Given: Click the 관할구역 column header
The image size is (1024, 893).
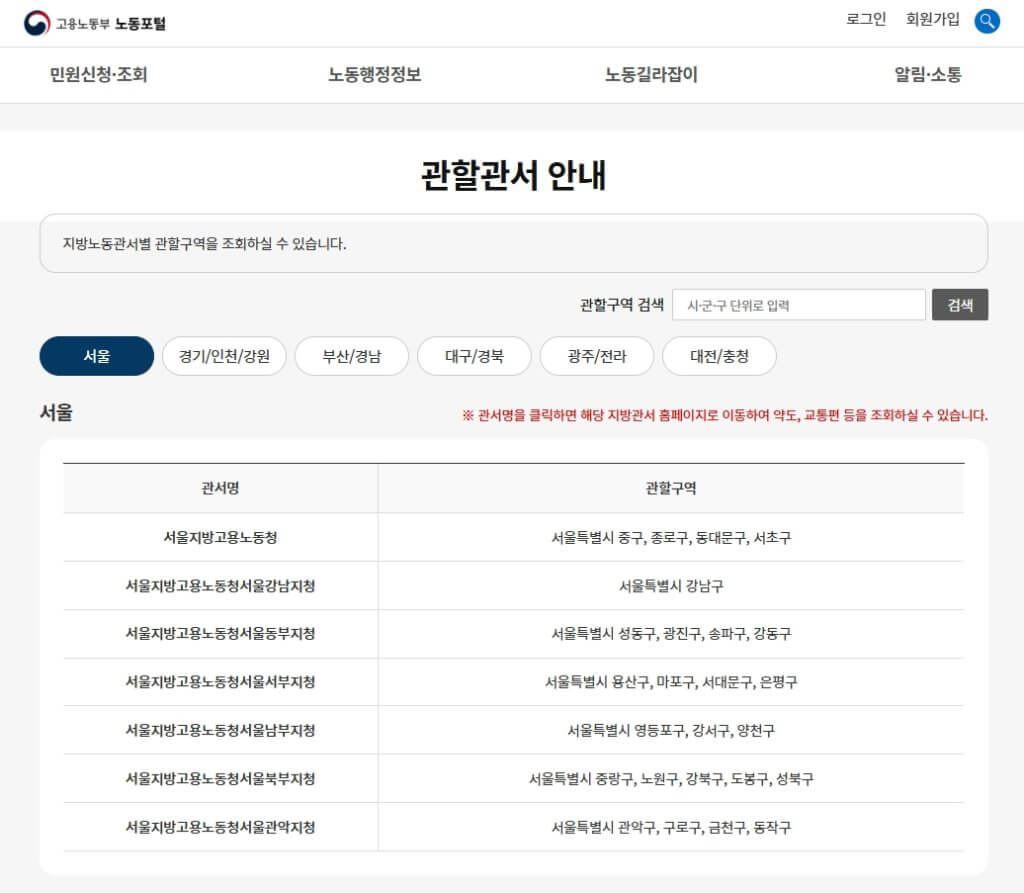Looking at the screenshot, I should point(671,488).
